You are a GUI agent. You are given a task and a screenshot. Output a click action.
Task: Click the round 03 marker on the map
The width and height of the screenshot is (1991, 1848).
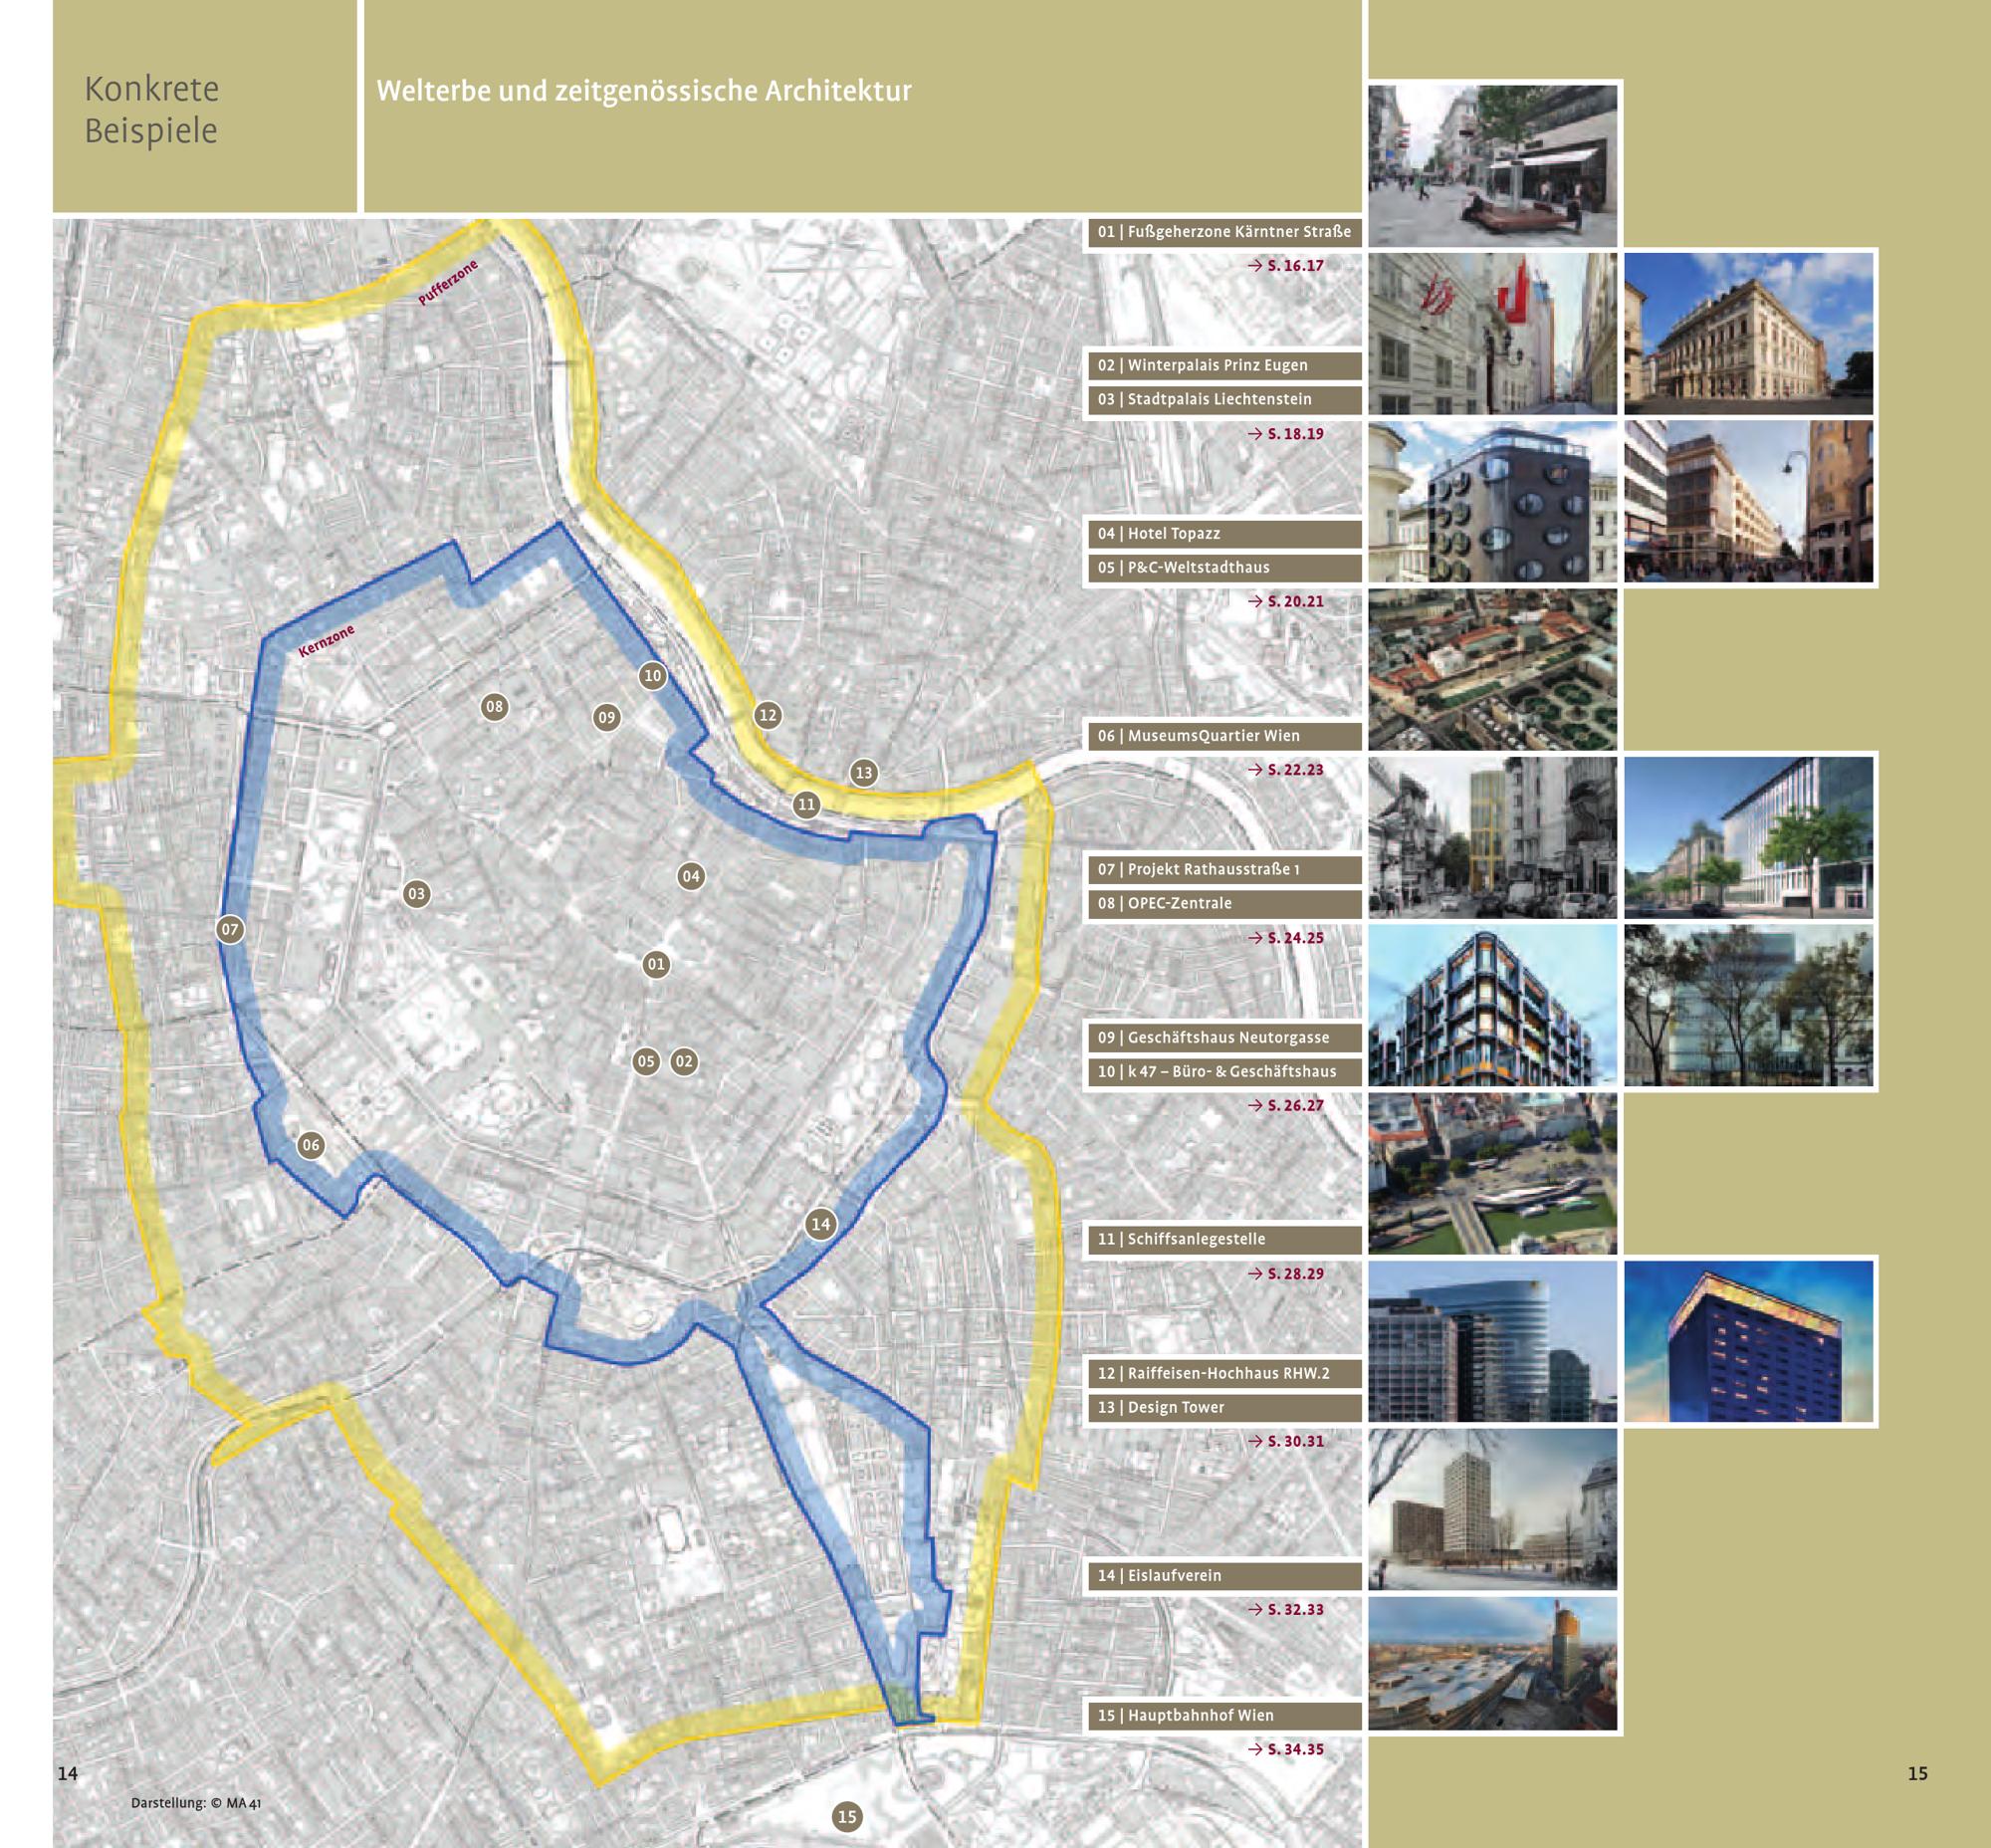click(x=416, y=894)
